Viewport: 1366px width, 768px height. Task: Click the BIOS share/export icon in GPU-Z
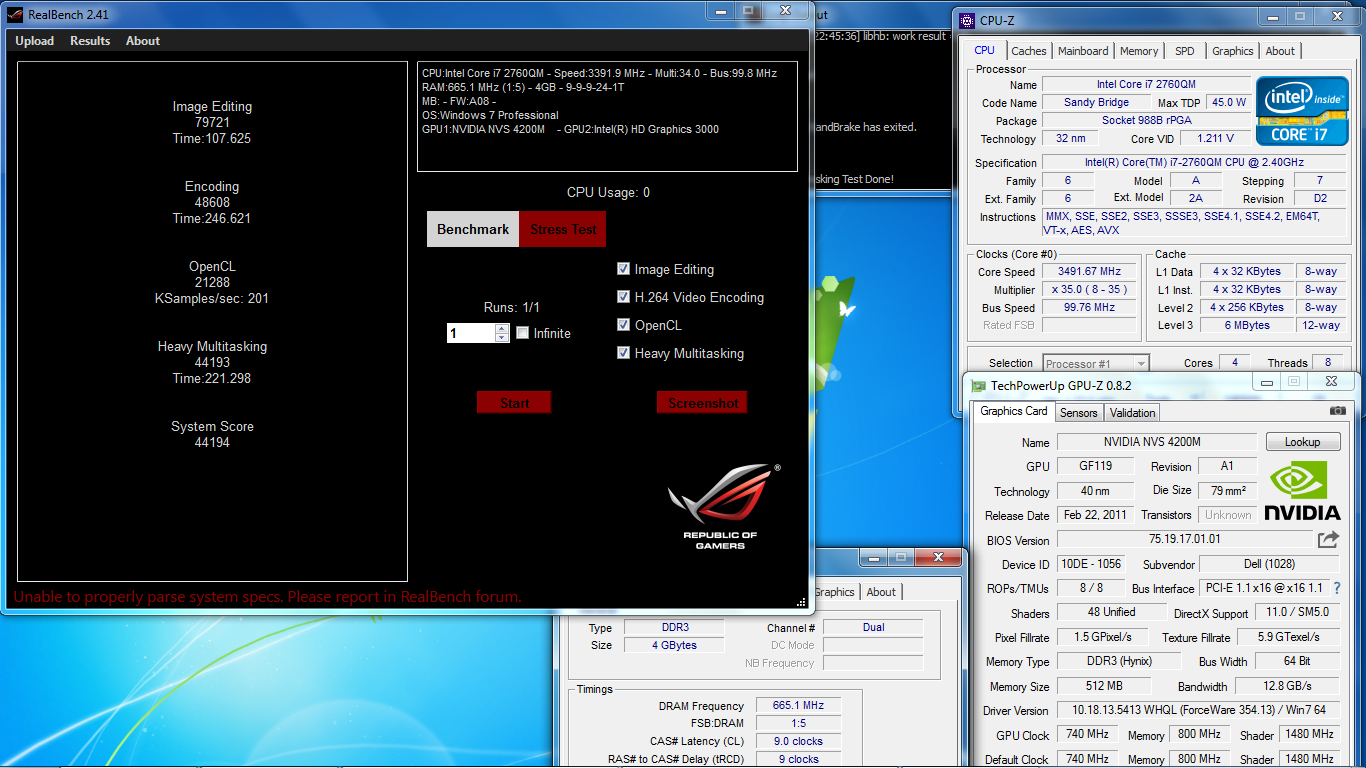click(1328, 540)
